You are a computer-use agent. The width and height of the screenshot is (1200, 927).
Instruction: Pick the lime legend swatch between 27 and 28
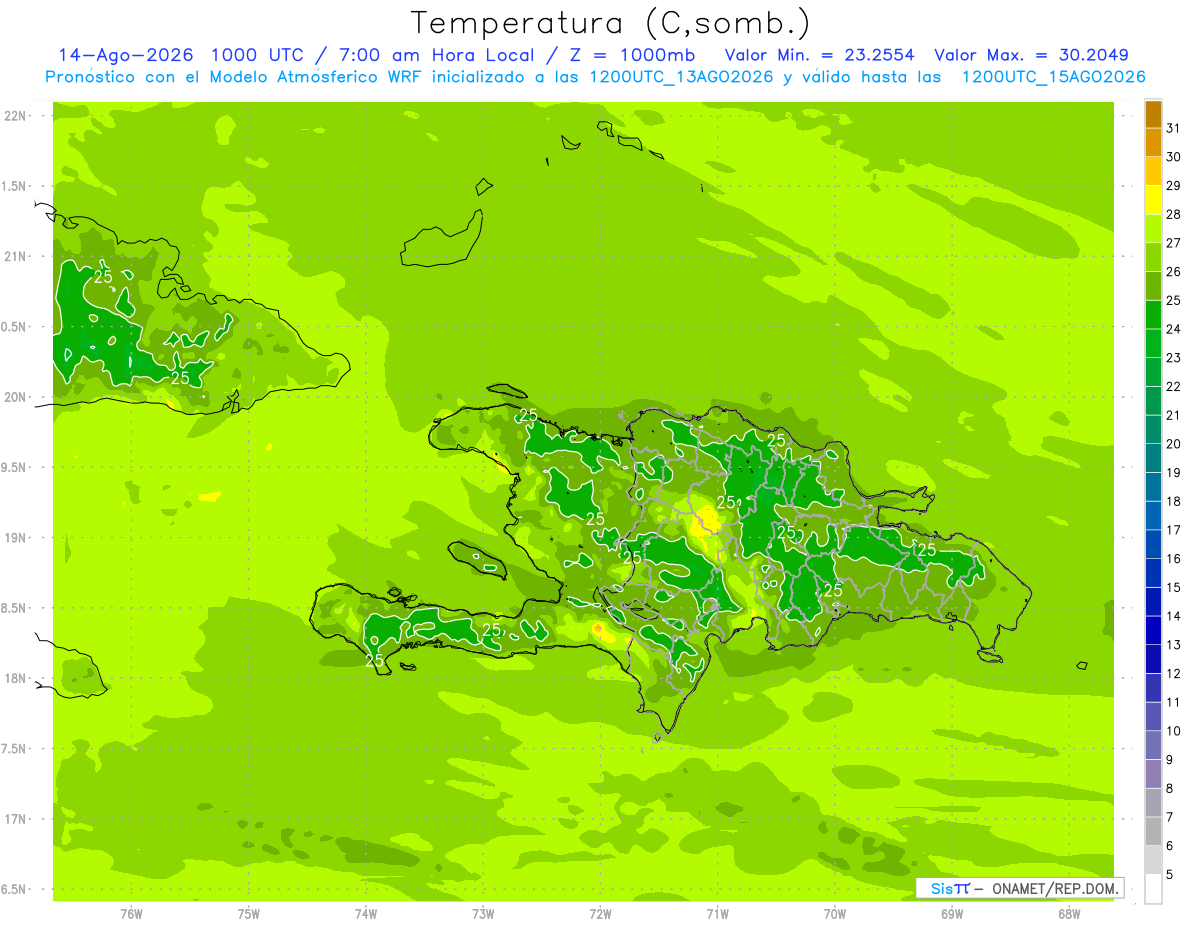pyautogui.click(x=1153, y=228)
